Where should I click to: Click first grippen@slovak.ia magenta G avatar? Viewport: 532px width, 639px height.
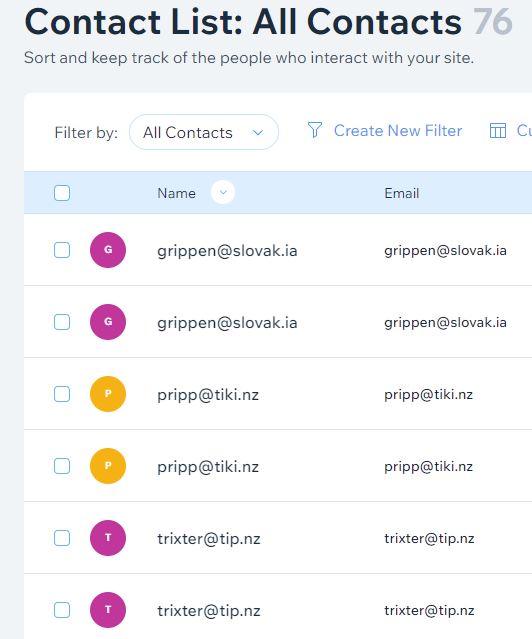point(108,250)
